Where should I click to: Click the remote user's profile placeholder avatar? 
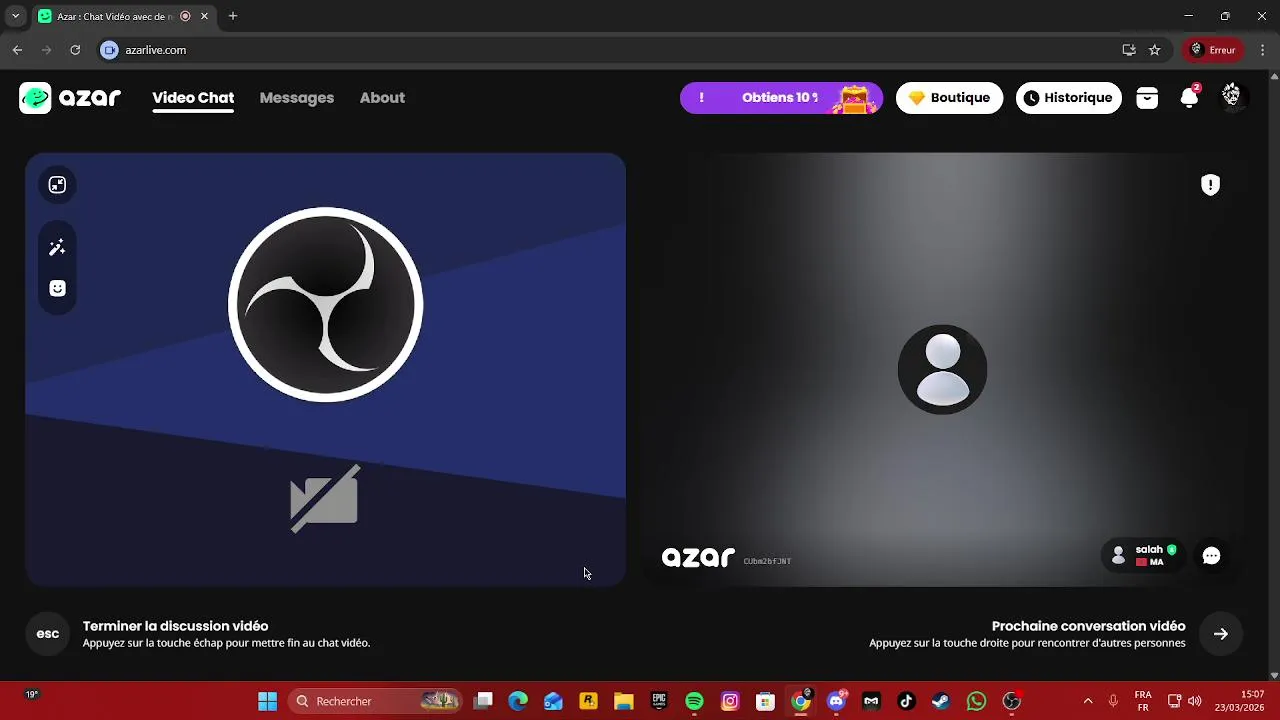[942, 369]
